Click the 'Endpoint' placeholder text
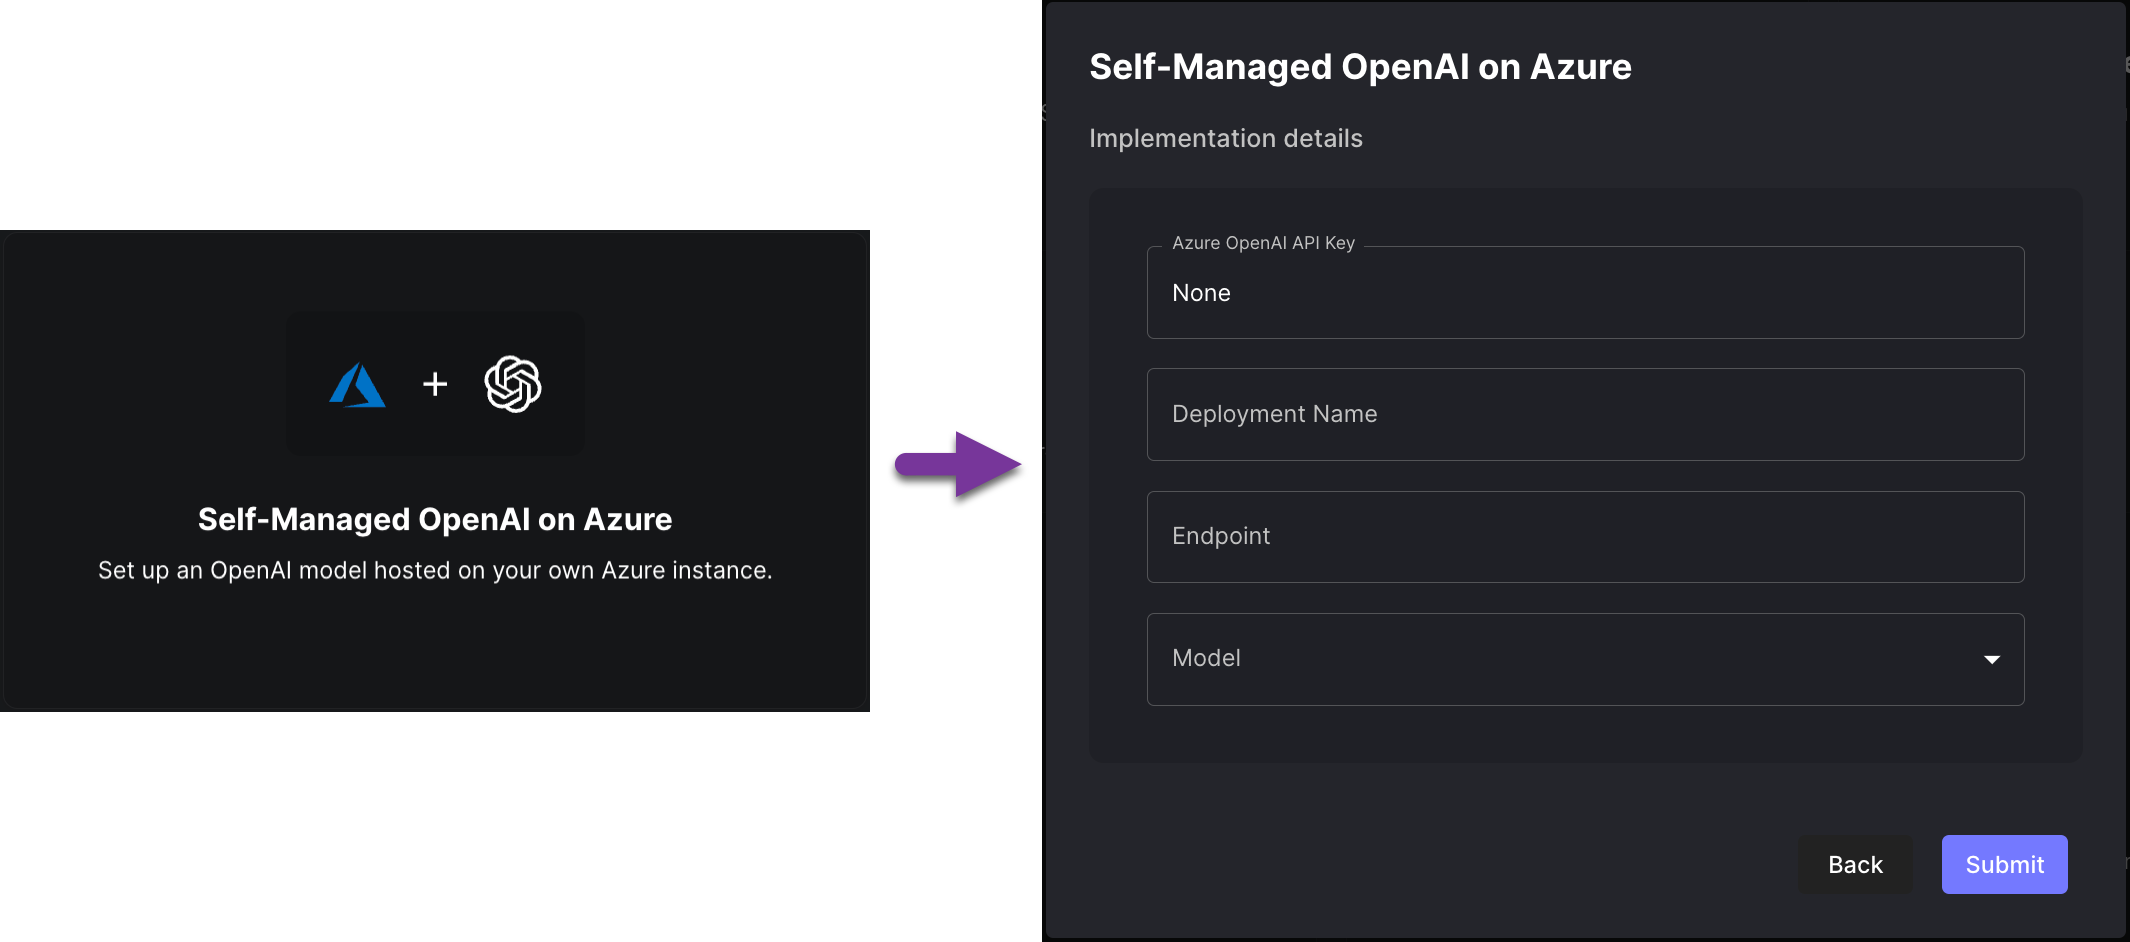The width and height of the screenshot is (2130, 942). 1221,536
